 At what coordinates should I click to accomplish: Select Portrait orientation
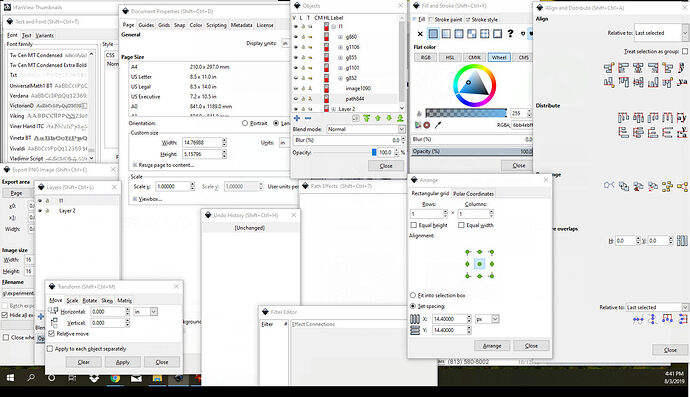click(245, 123)
